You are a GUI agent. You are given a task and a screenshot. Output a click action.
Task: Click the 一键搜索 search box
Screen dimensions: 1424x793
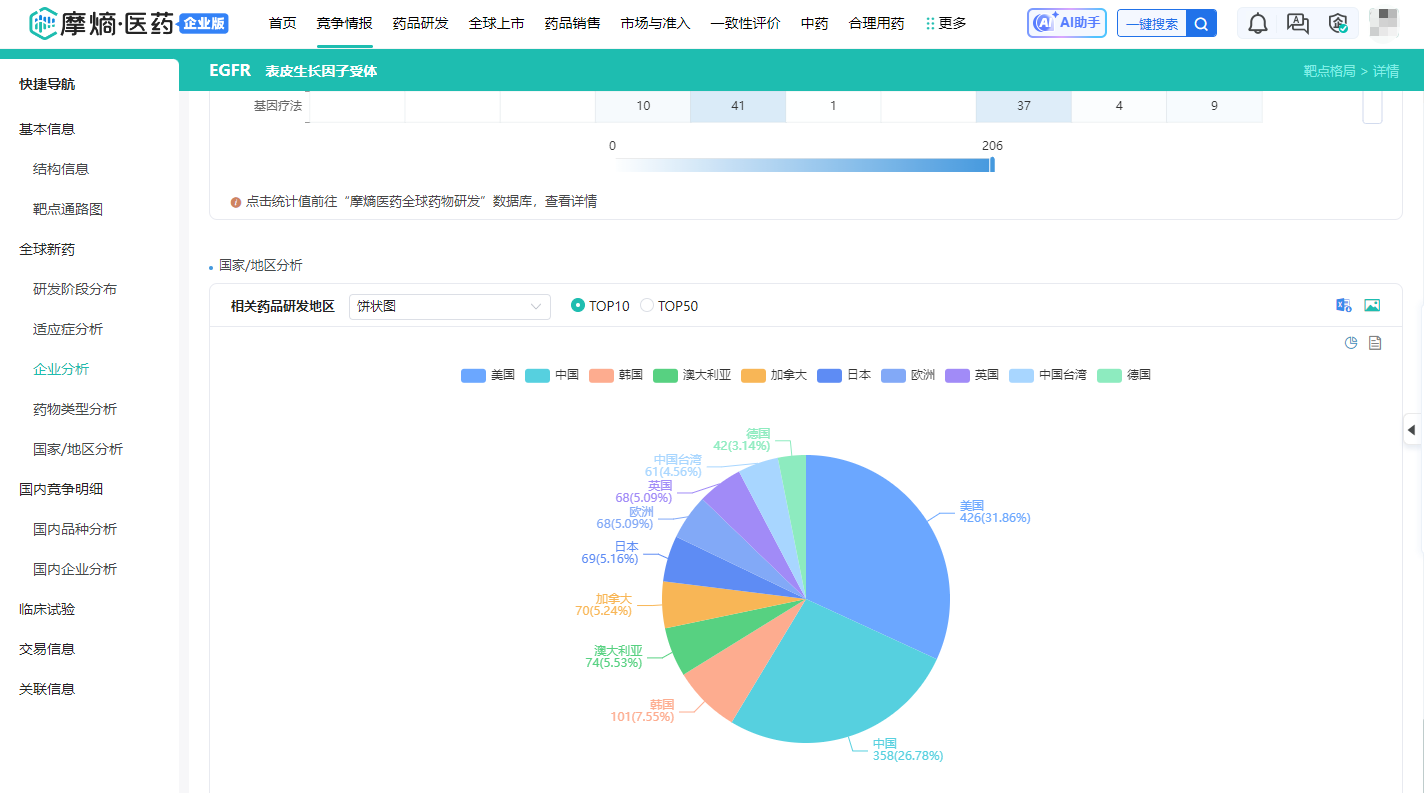click(1152, 23)
